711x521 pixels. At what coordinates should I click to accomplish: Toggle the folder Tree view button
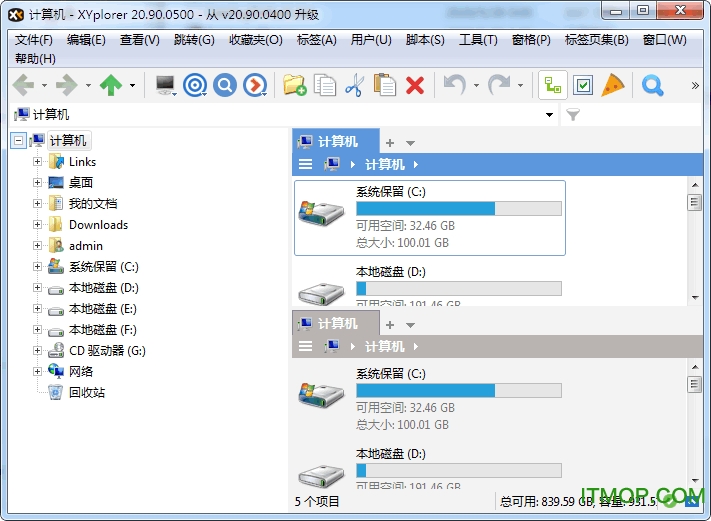coord(553,85)
